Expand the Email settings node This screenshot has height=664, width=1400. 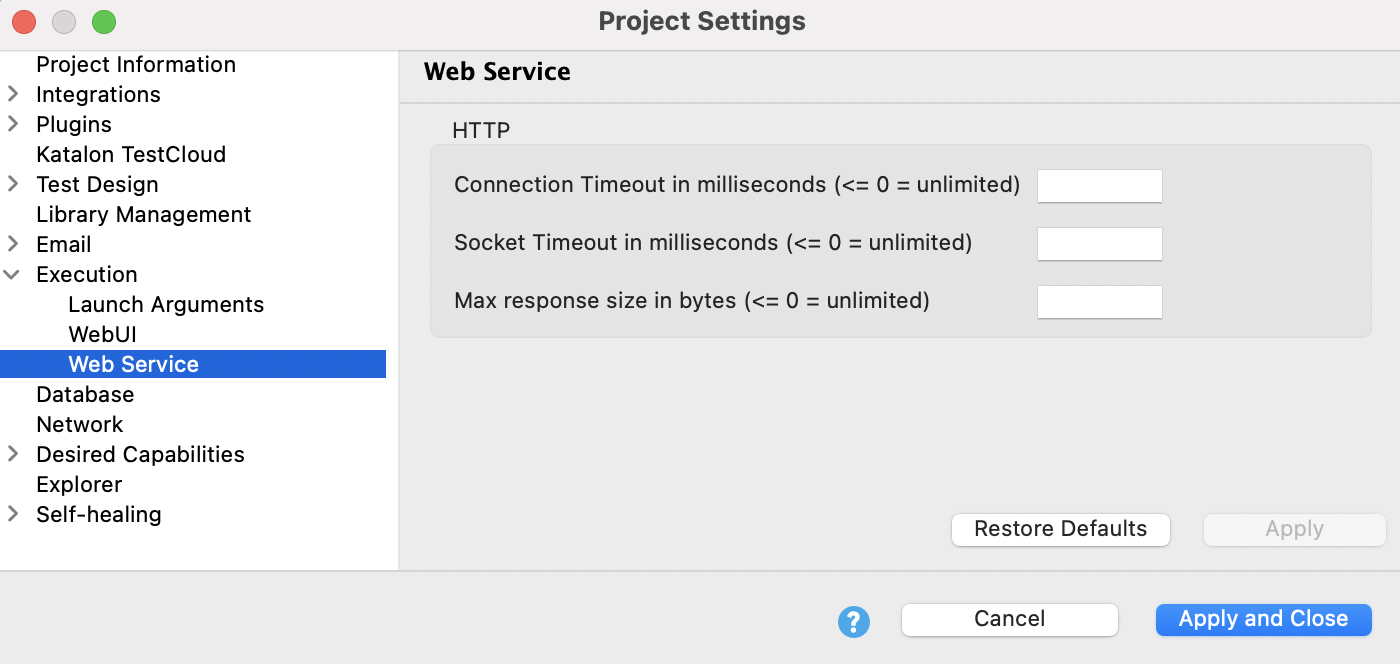click(13, 244)
